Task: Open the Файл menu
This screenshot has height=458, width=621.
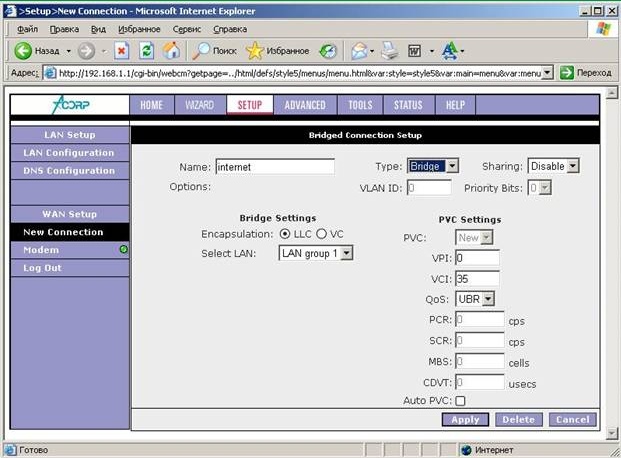Action: [28, 29]
